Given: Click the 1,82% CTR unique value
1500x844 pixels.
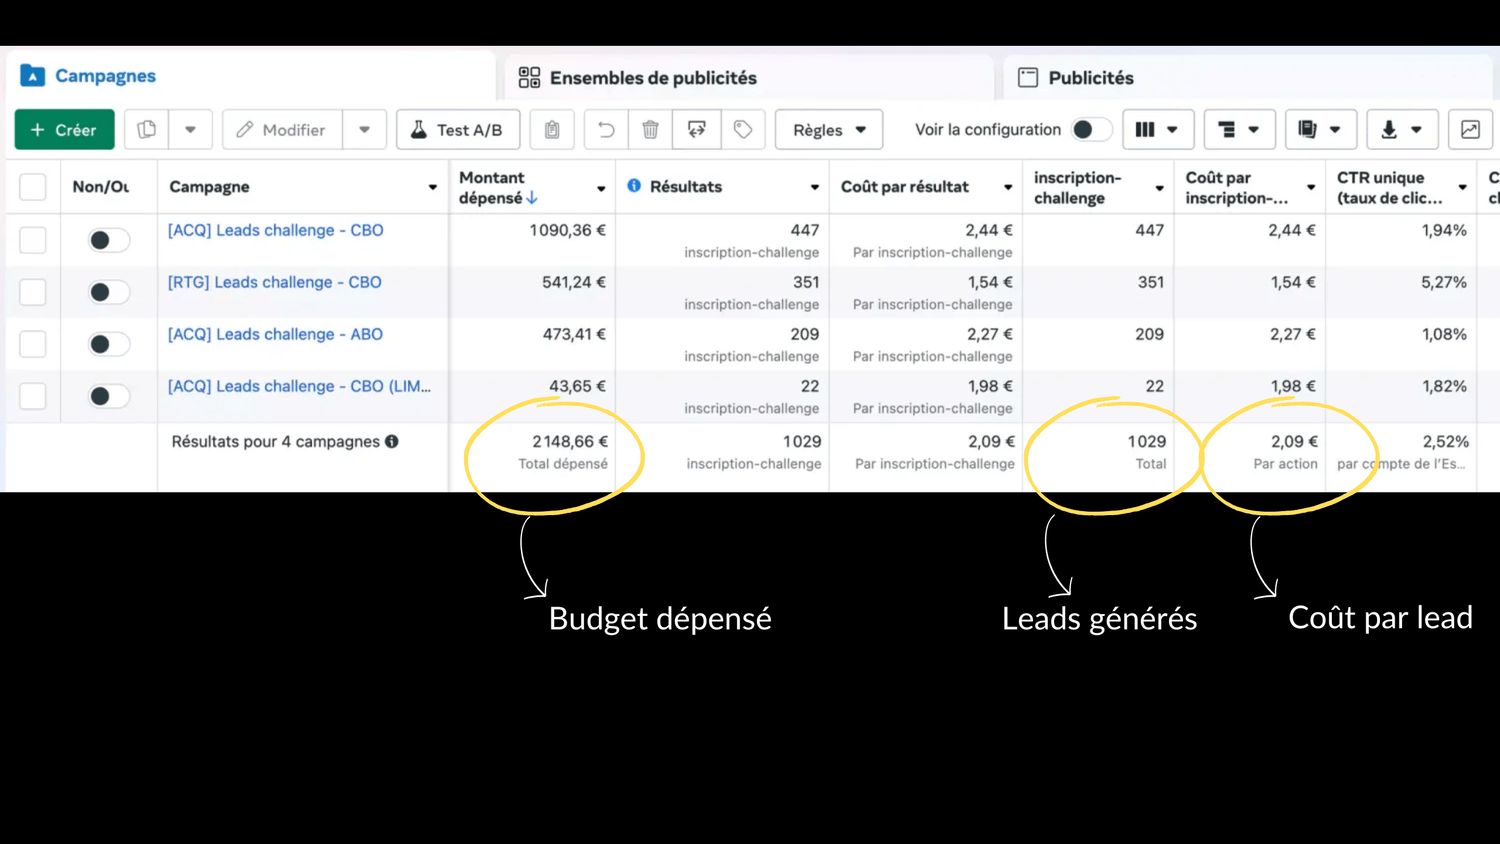Looking at the screenshot, I should point(1444,386).
